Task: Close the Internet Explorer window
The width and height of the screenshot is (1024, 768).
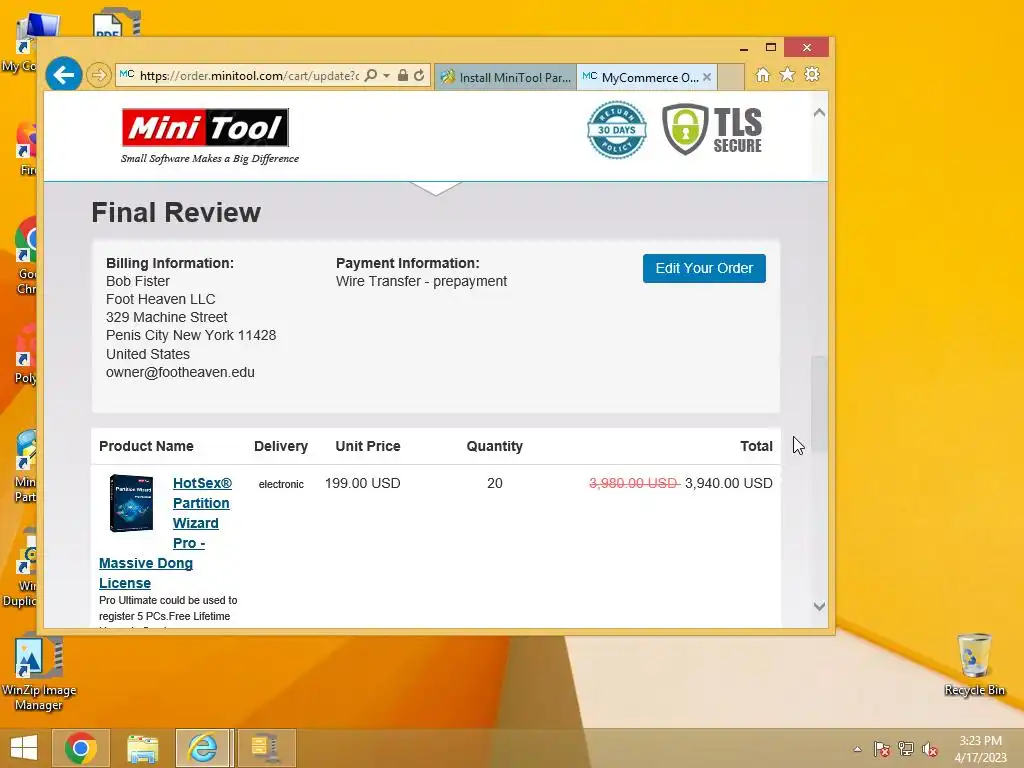Action: pos(807,48)
